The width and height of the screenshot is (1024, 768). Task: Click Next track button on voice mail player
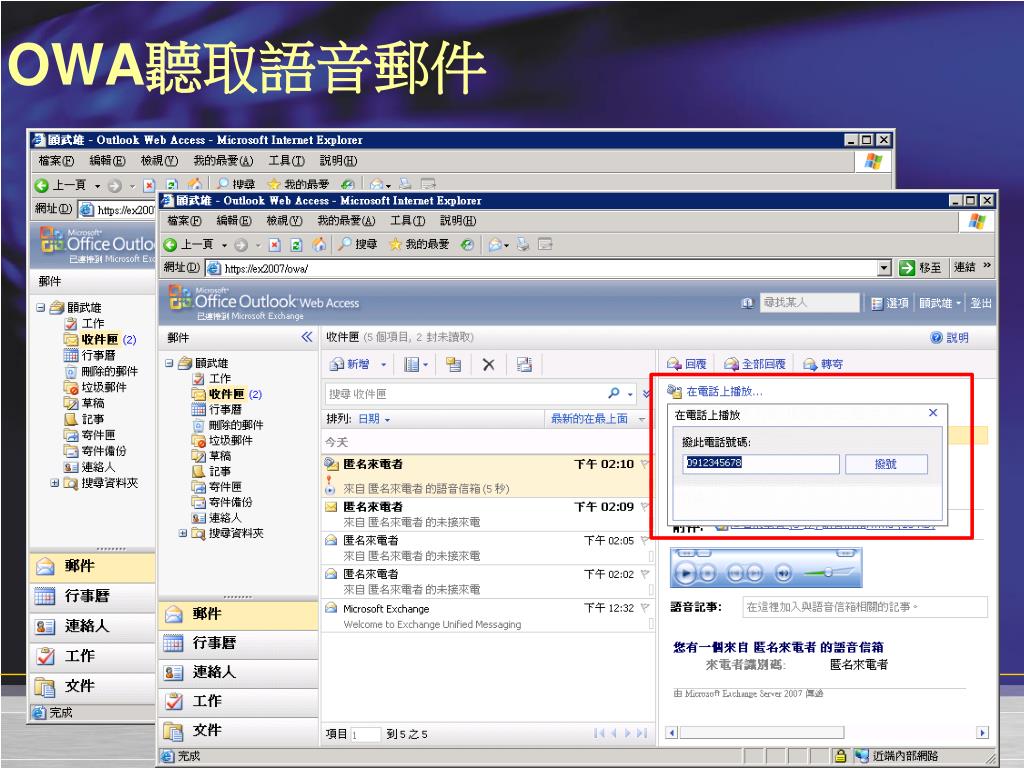[x=755, y=573]
